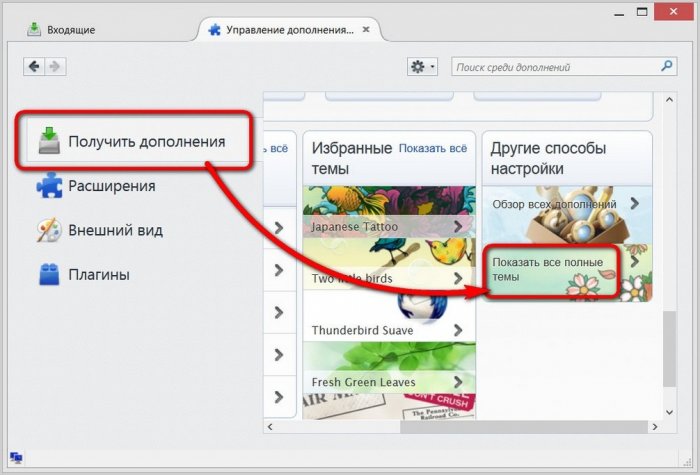Click Показать всё link for featured themes
Screen dimensions: 700x475
point(432,148)
